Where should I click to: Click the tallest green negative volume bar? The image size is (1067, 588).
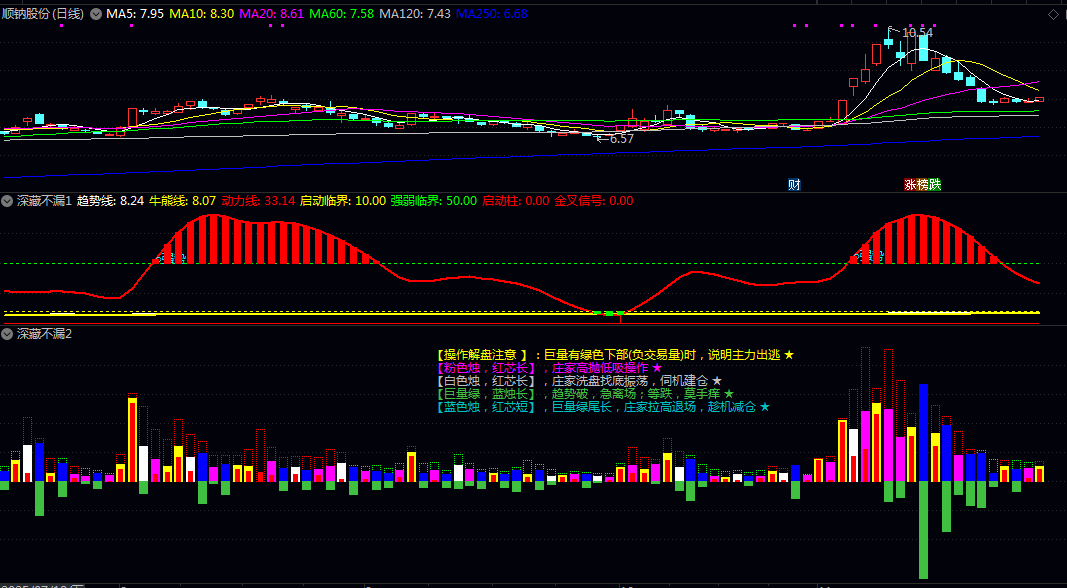click(x=923, y=529)
